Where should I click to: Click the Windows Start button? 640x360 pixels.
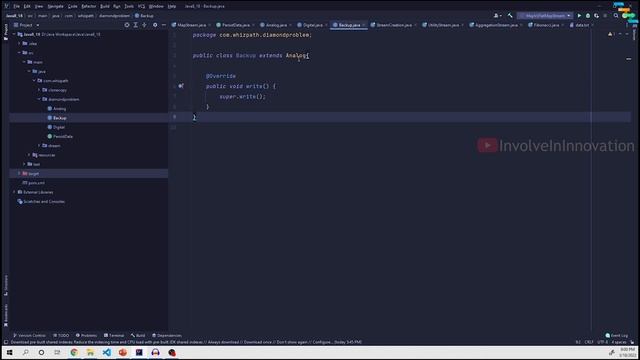pyautogui.click(x=9, y=352)
